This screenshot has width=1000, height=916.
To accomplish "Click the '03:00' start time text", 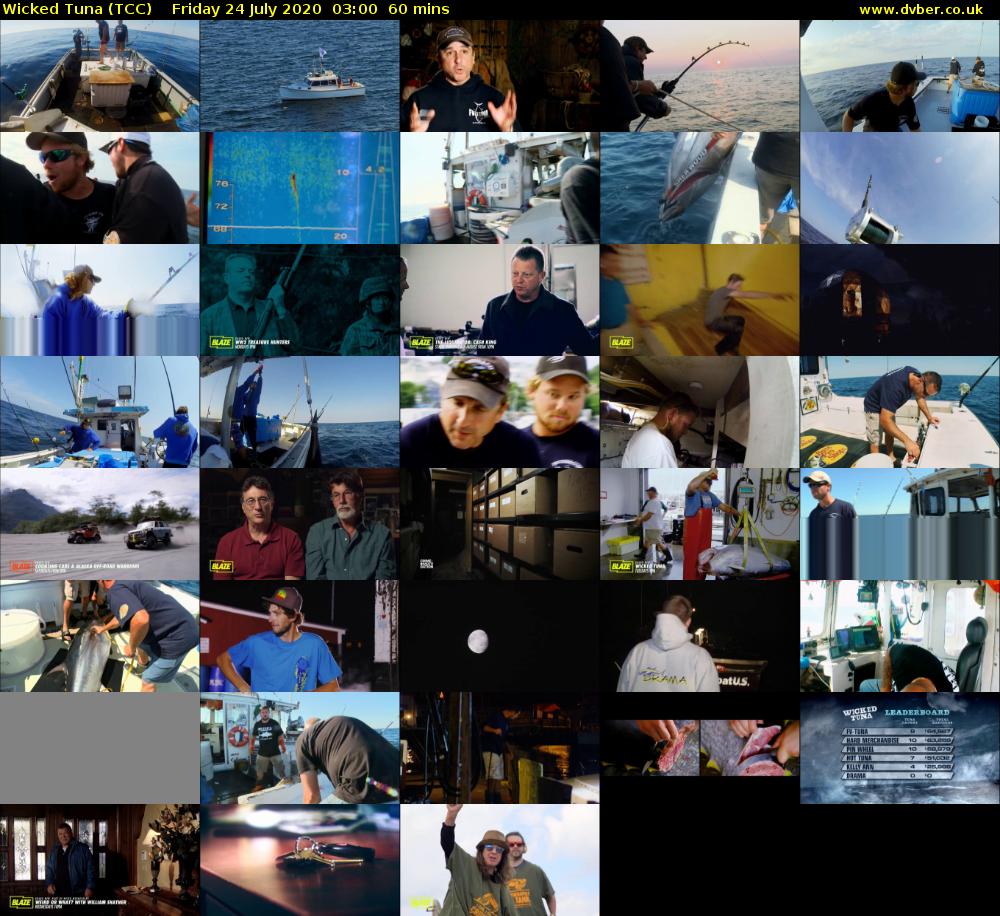I will (x=355, y=10).
